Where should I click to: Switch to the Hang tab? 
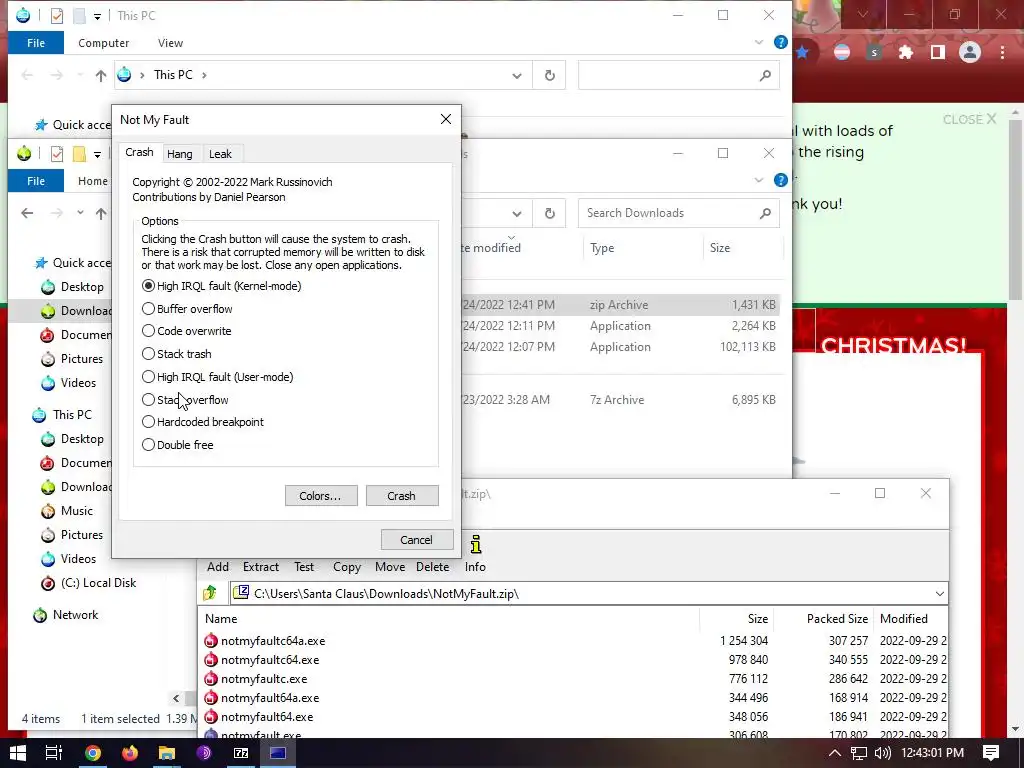click(x=180, y=154)
